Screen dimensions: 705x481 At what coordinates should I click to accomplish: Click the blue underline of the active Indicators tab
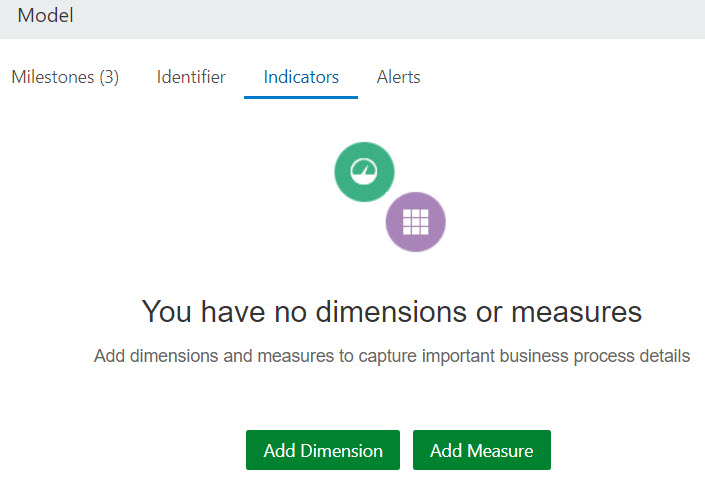point(301,97)
